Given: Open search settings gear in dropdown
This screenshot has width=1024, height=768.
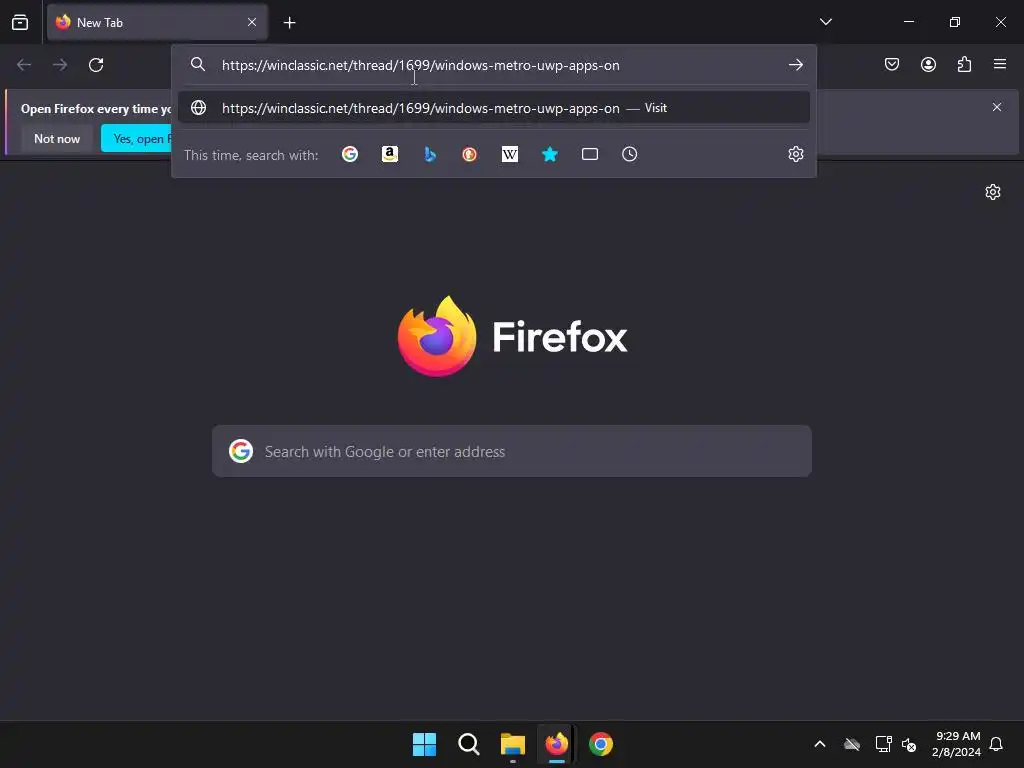Looking at the screenshot, I should (795, 154).
